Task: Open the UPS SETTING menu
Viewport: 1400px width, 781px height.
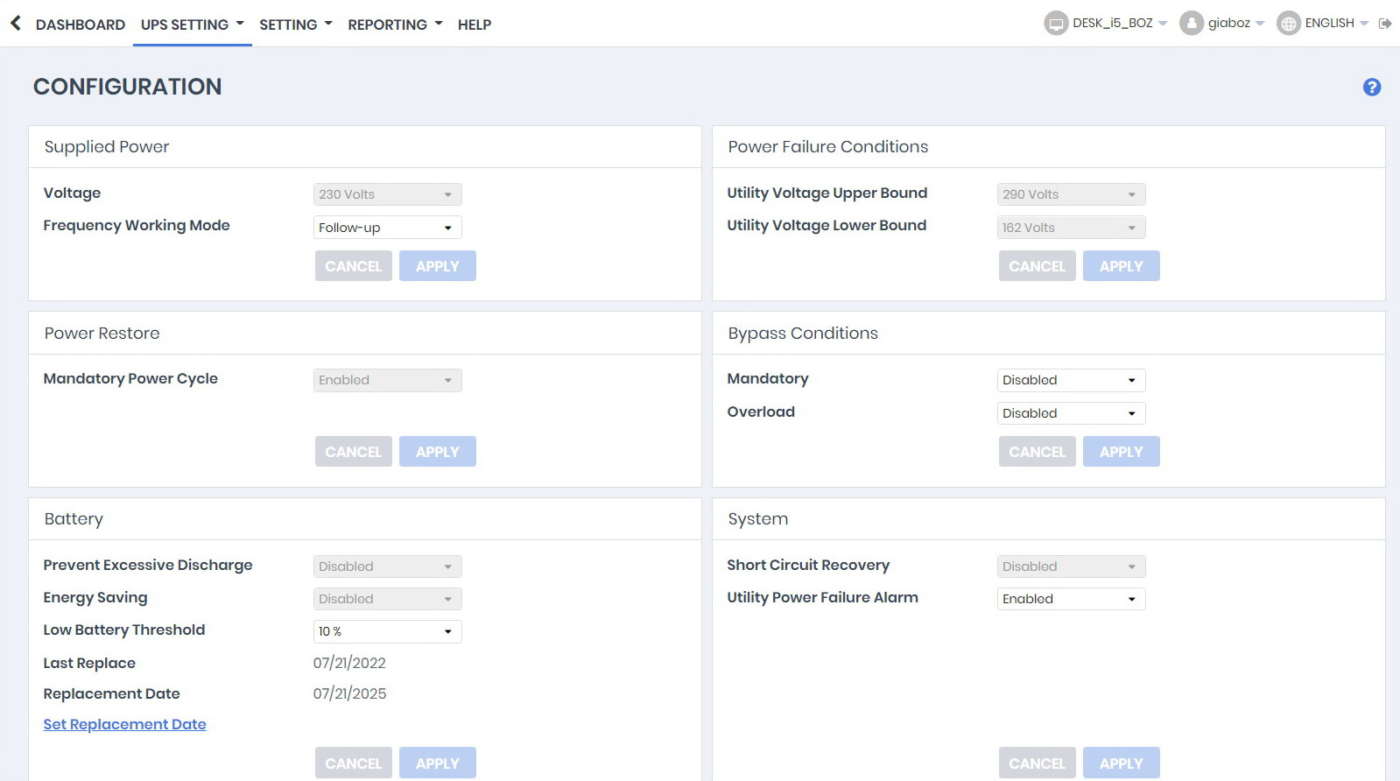Action: point(192,24)
